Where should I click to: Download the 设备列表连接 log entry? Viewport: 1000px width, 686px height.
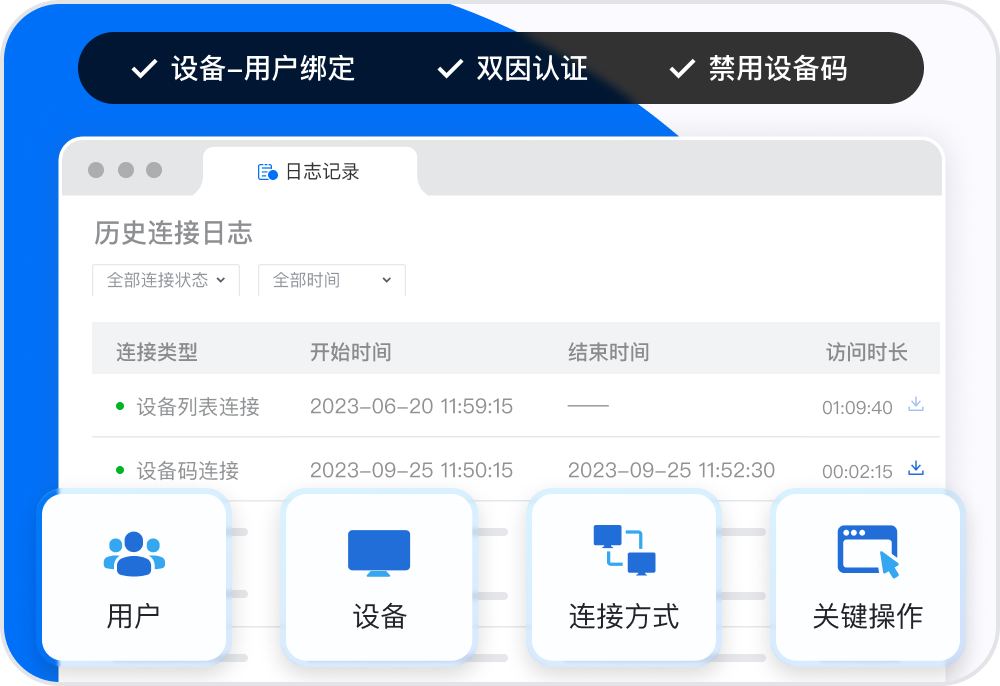click(915, 405)
